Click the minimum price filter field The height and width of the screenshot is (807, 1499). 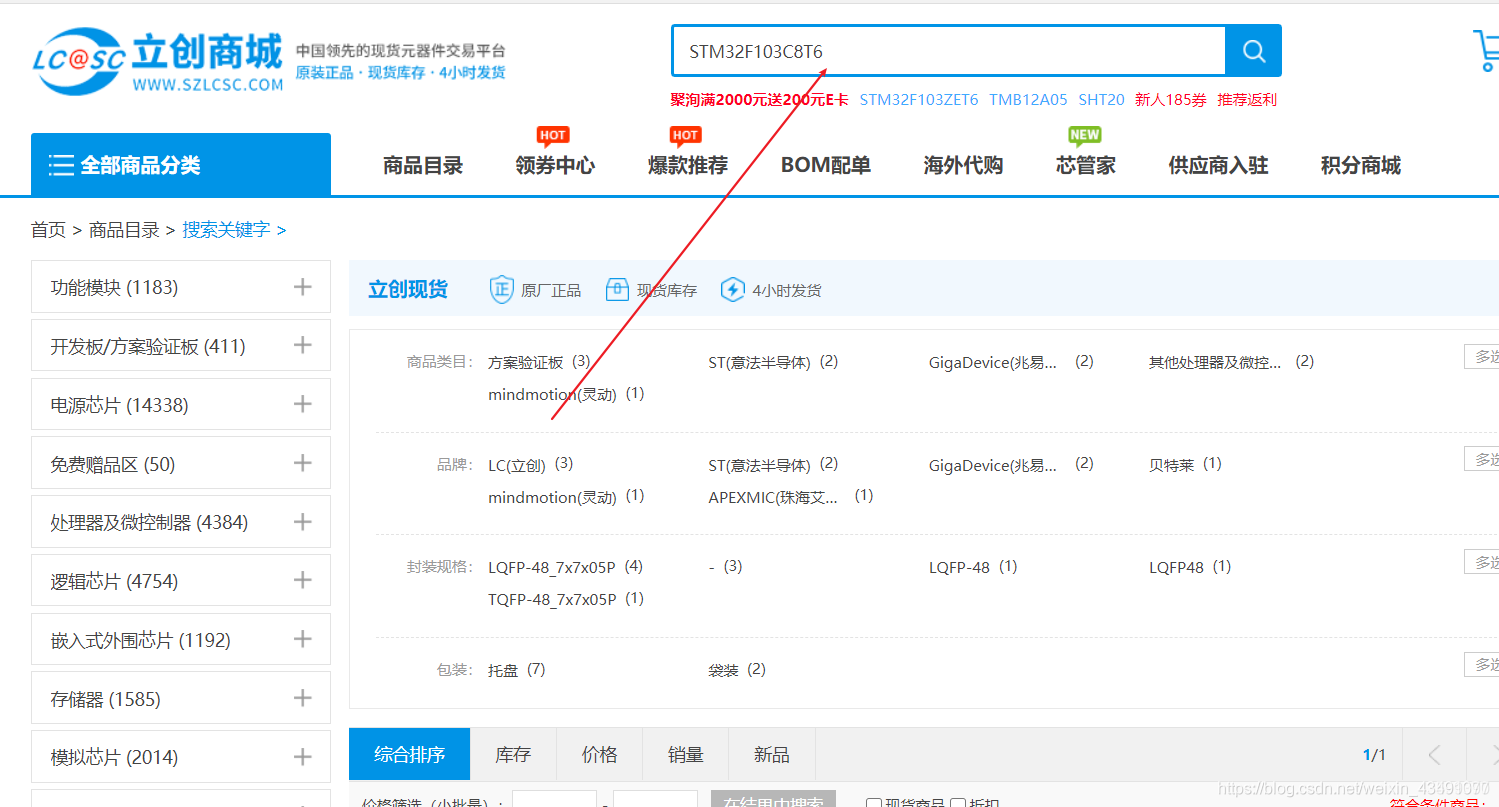(x=554, y=799)
